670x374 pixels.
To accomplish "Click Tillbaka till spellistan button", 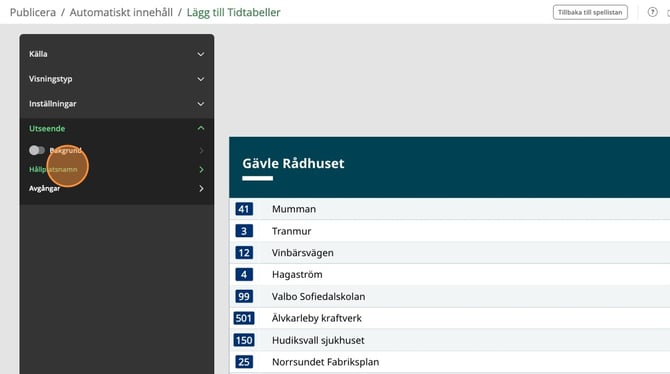I will pos(590,12).
